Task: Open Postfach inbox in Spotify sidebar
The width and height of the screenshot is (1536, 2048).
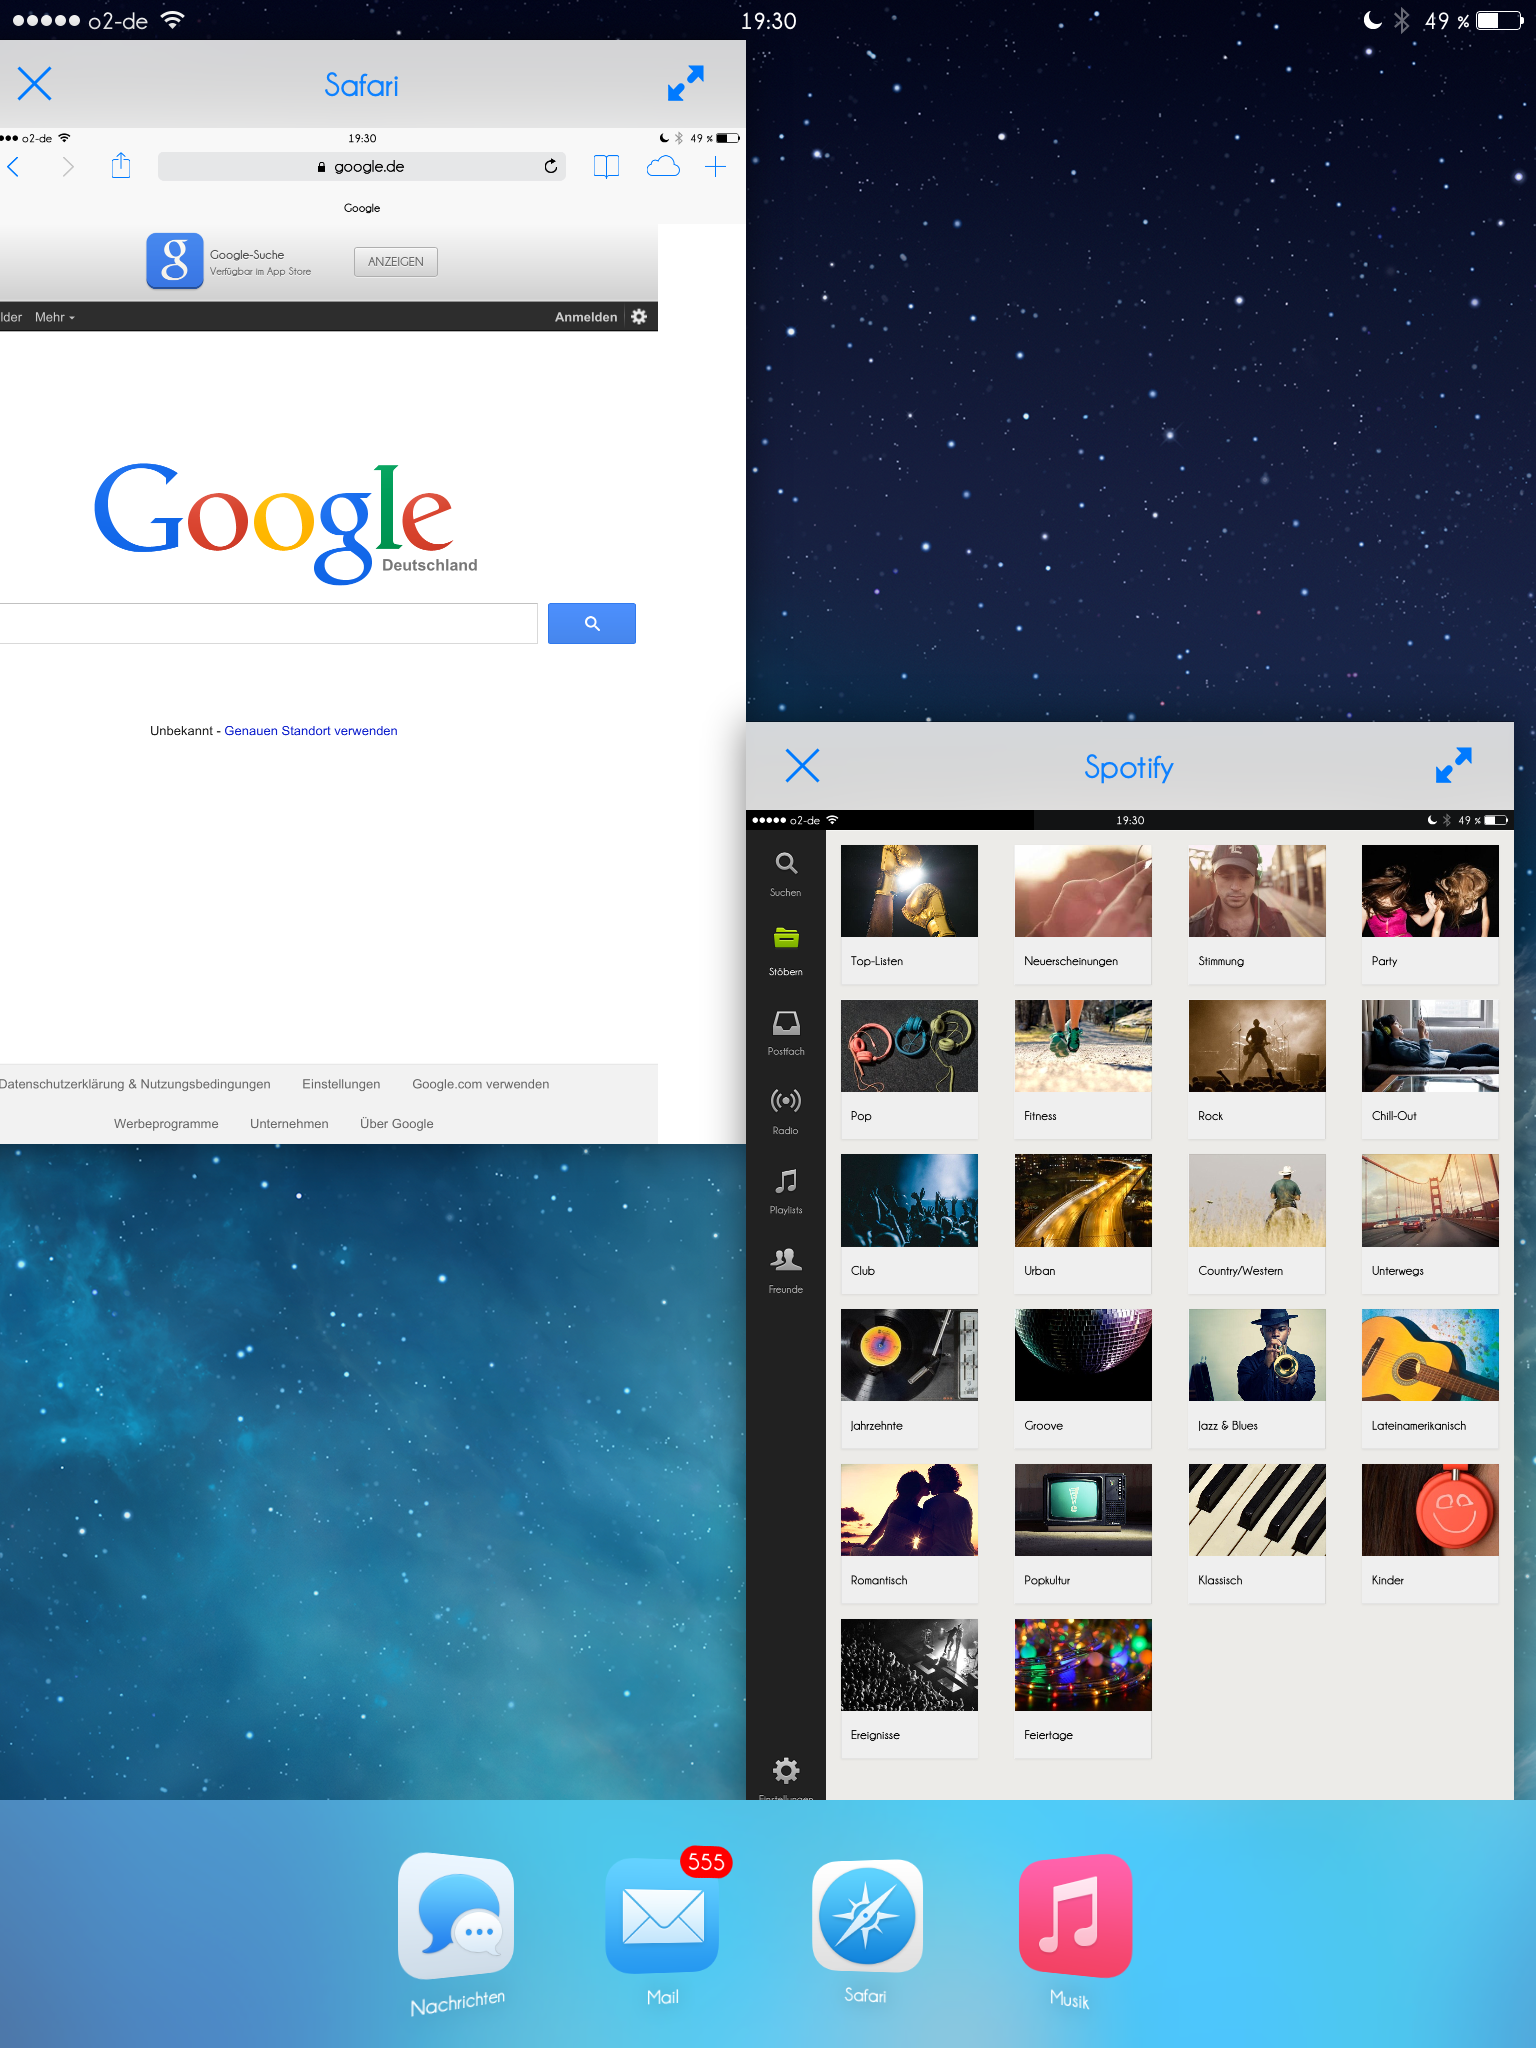Action: coord(786,1031)
